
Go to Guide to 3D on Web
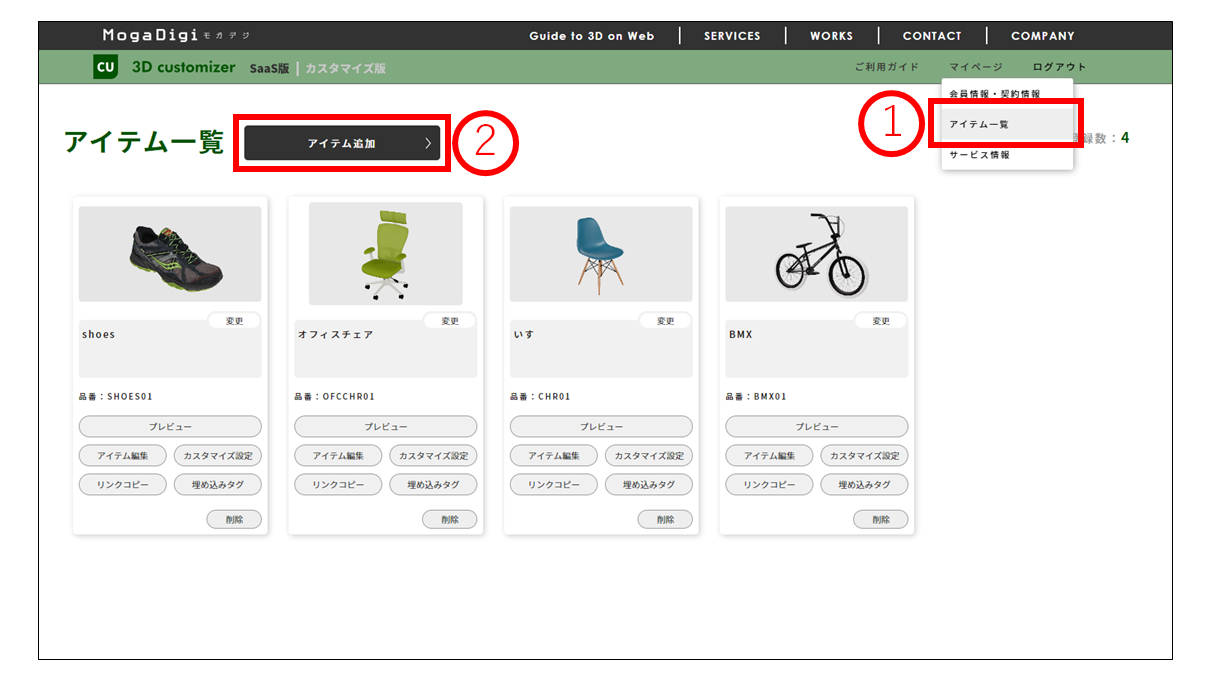[x=591, y=36]
